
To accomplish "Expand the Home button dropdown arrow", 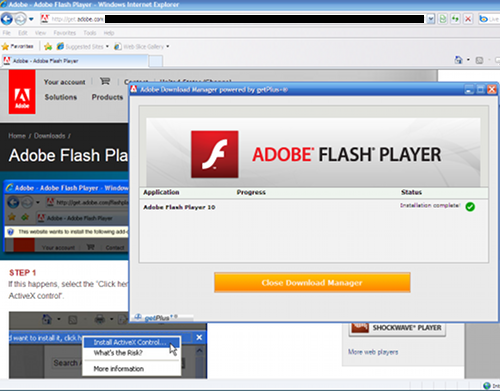I will pyautogui.click(x=468, y=60).
